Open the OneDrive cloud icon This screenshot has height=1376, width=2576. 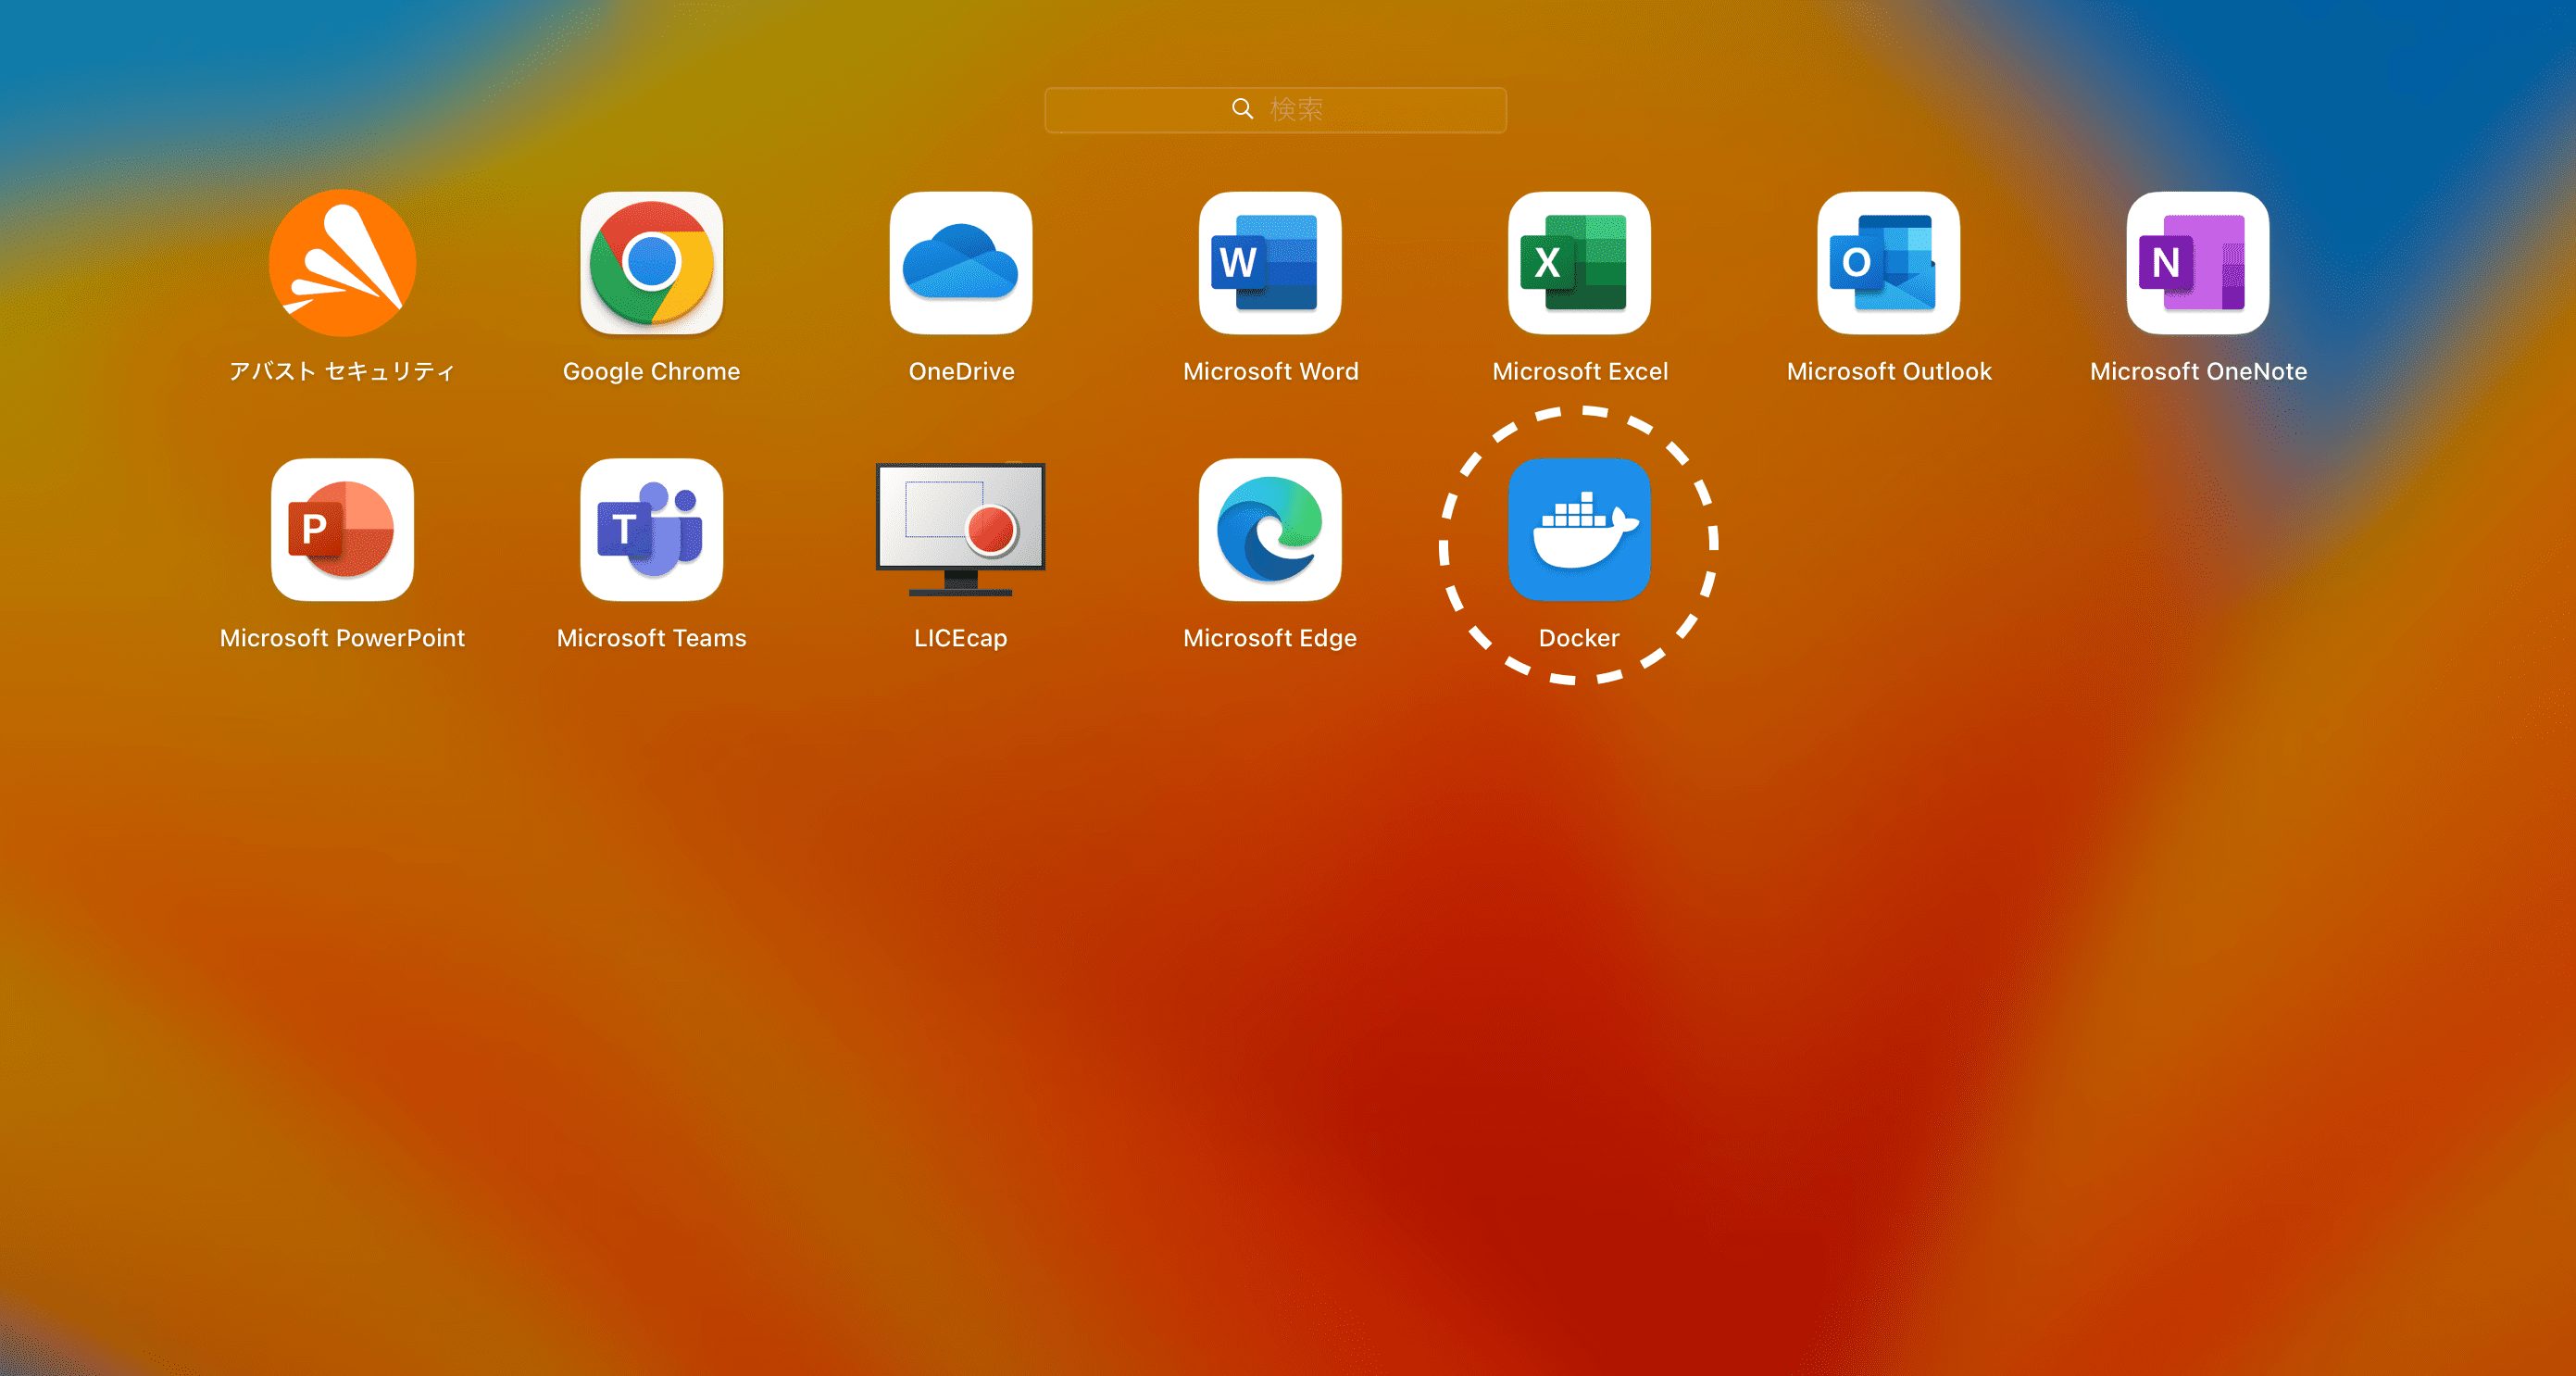[x=961, y=263]
